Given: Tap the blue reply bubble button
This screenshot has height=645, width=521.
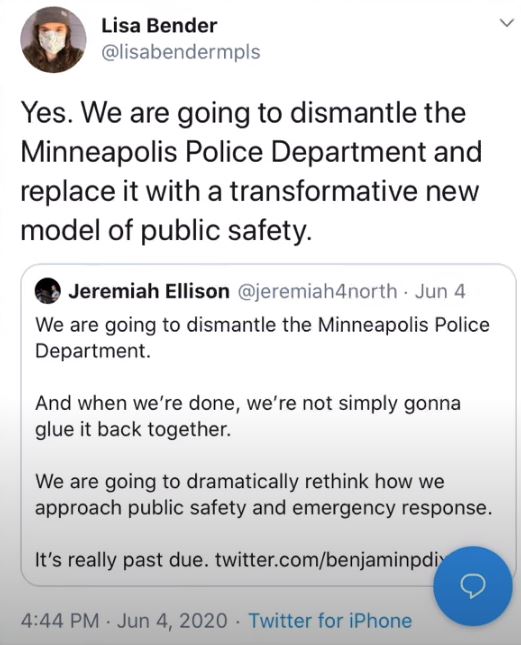Looking at the screenshot, I should 473,585.
